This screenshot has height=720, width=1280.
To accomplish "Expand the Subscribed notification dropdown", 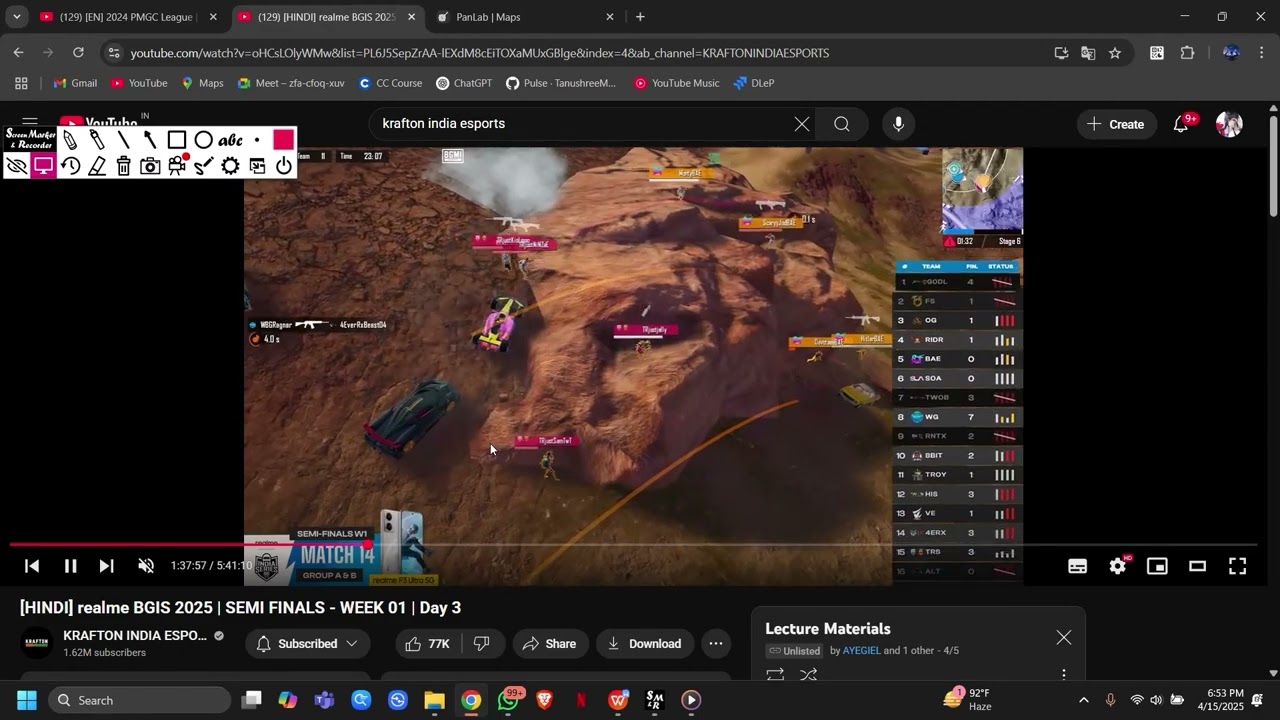I will [307, 644].
